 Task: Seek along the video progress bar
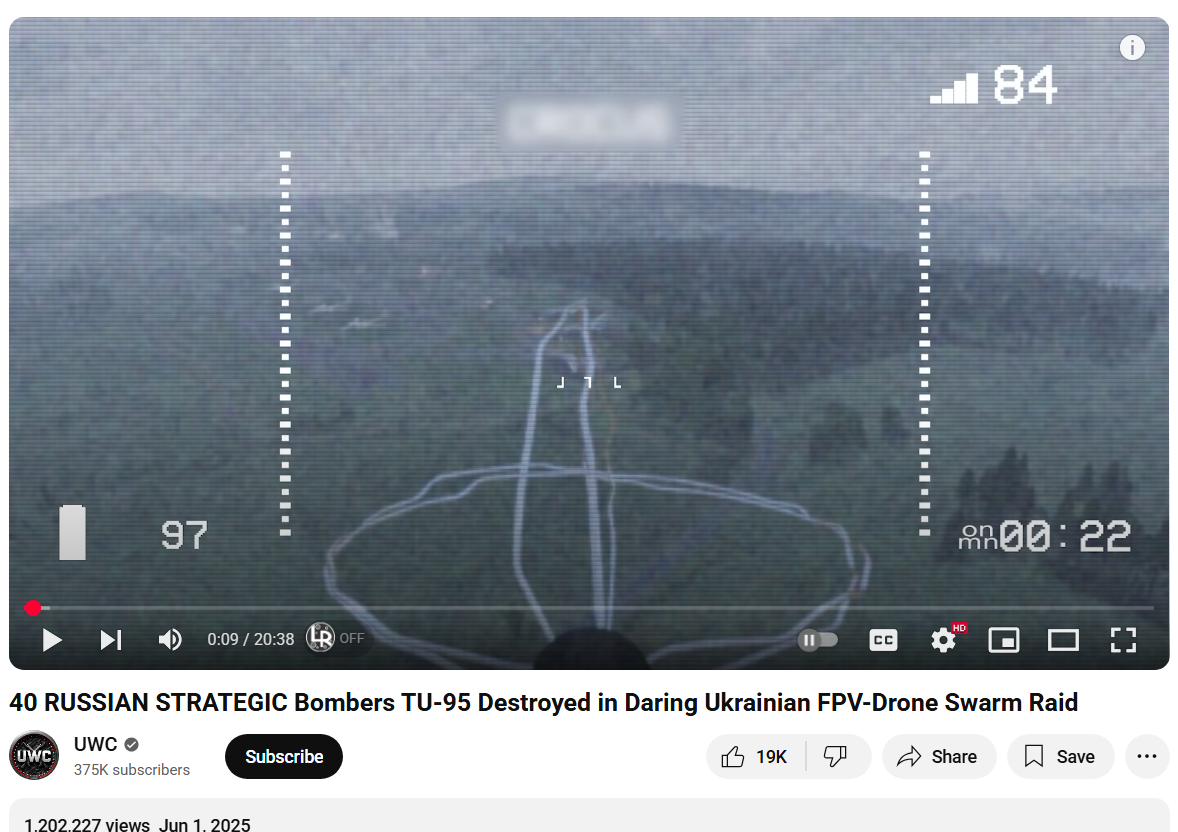coord(589,607)
